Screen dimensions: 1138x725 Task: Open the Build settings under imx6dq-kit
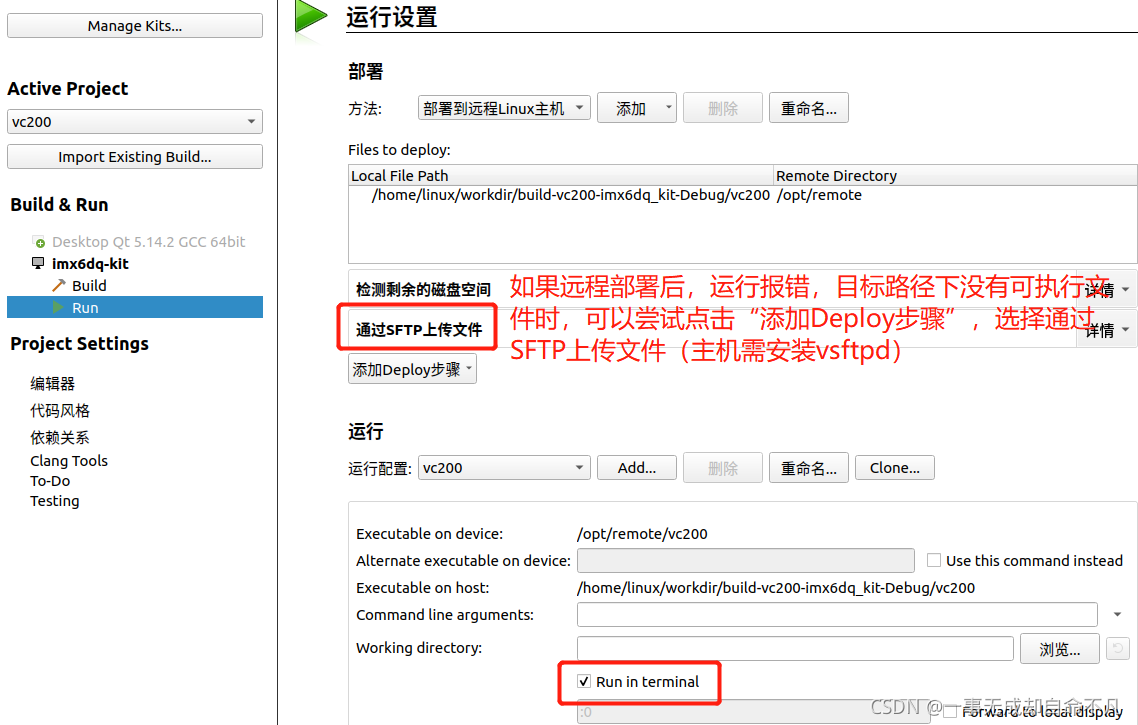(x=89, y=285)
